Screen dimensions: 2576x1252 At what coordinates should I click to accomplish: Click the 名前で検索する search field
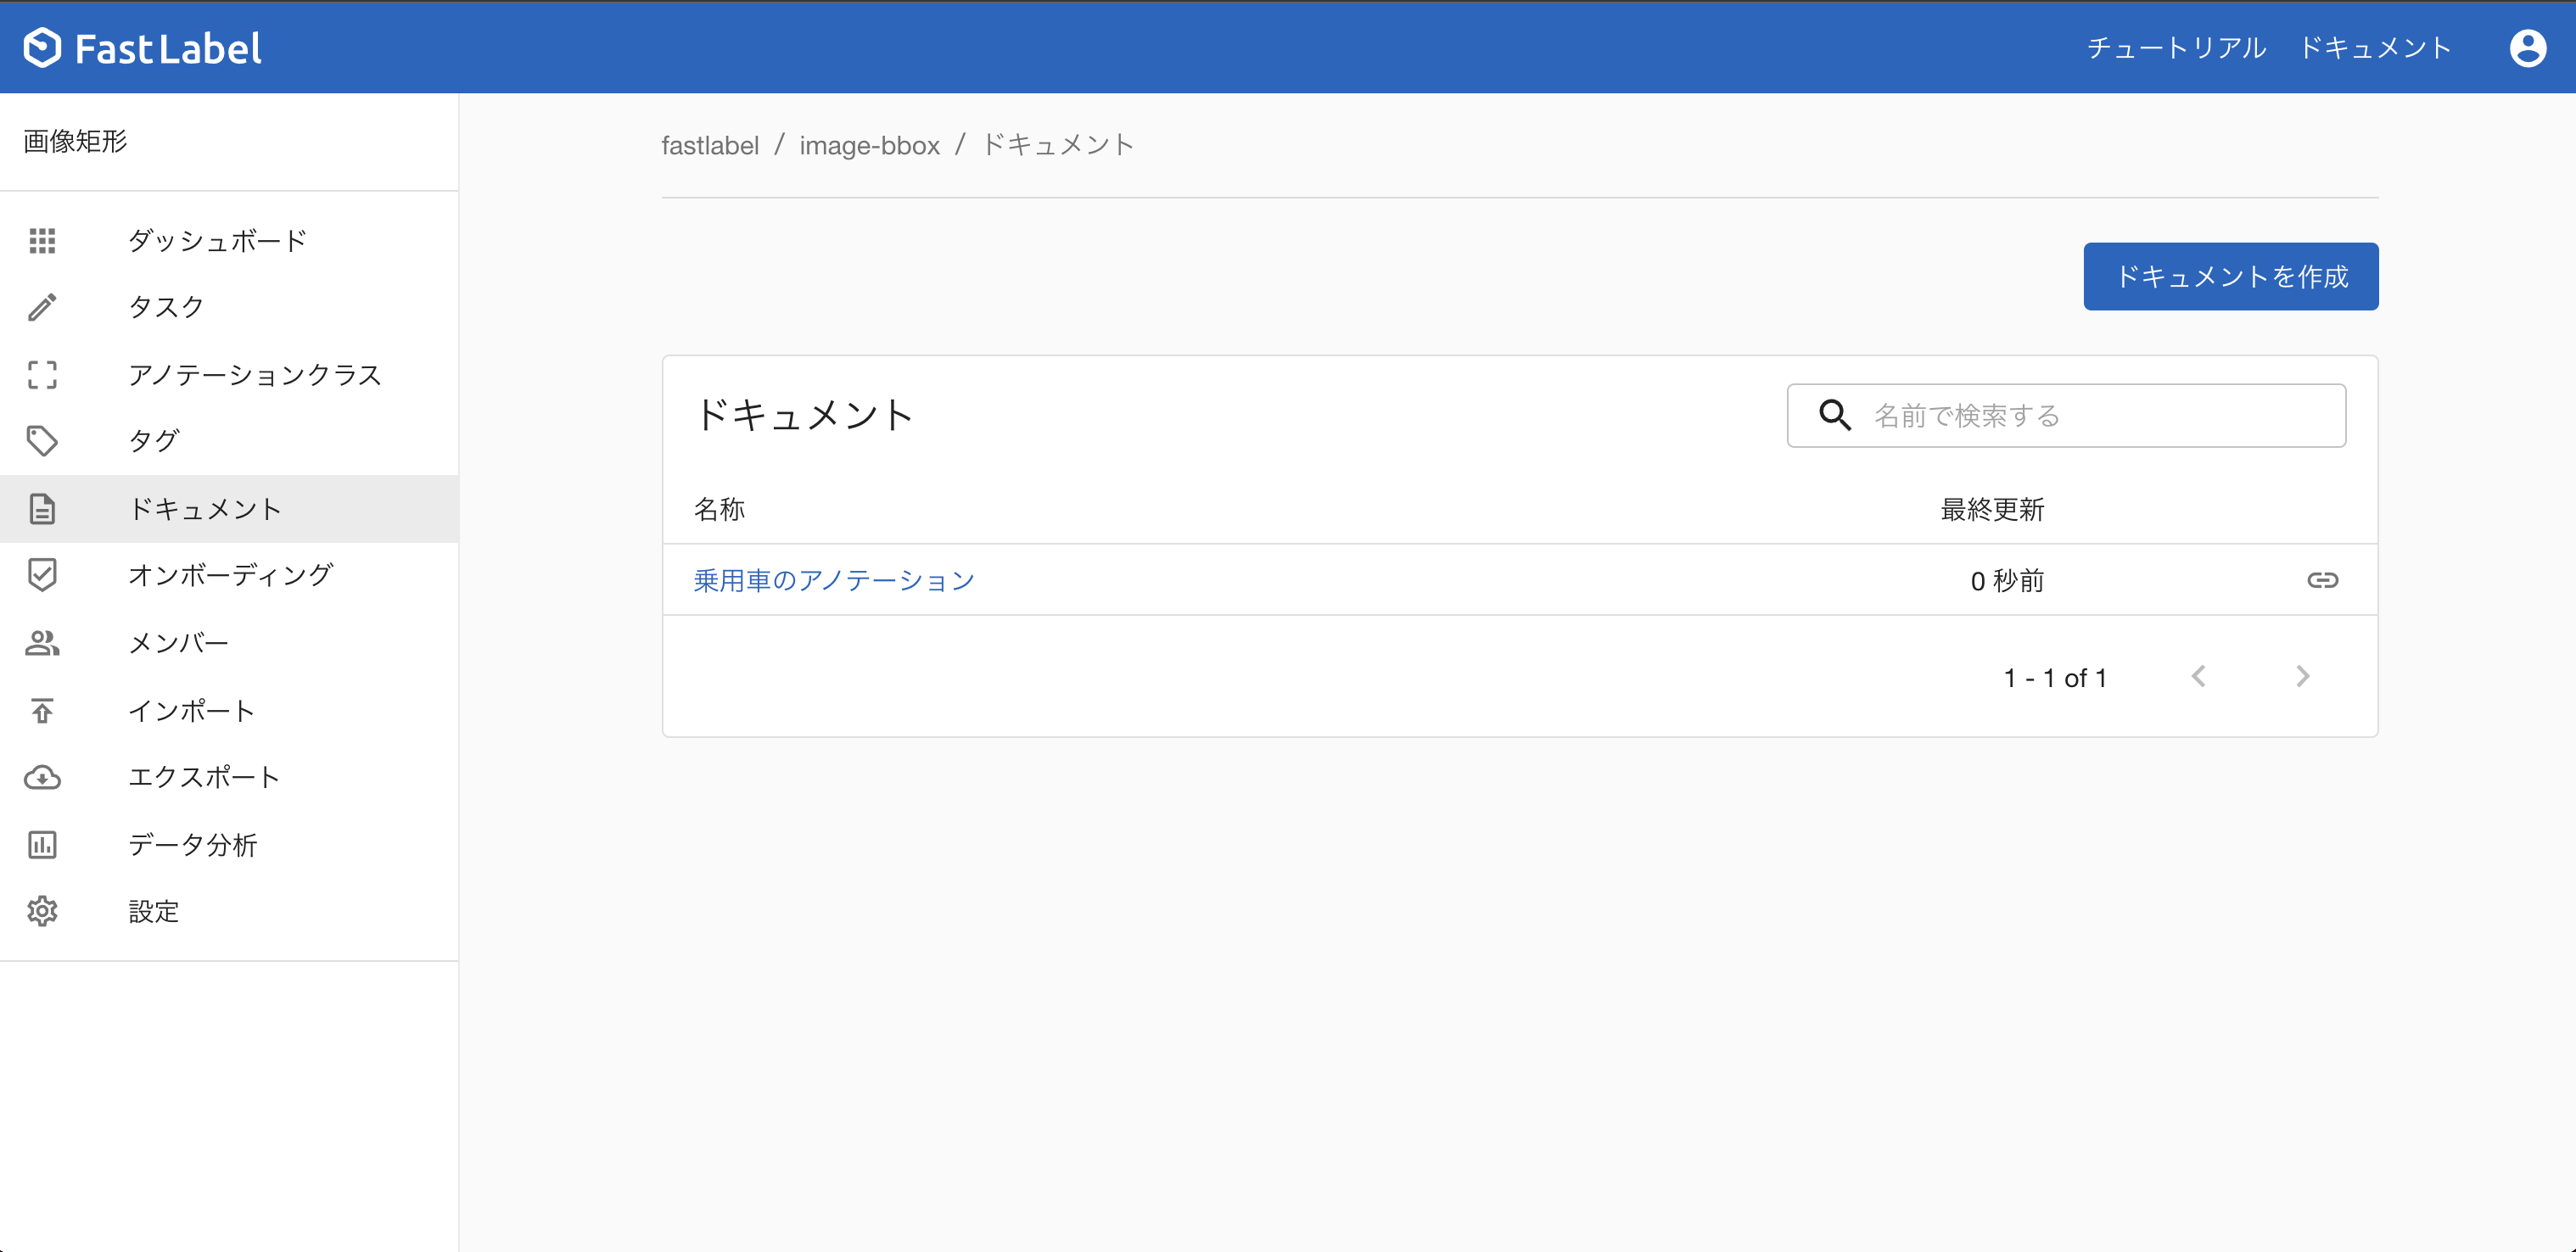click(2066, 415)
